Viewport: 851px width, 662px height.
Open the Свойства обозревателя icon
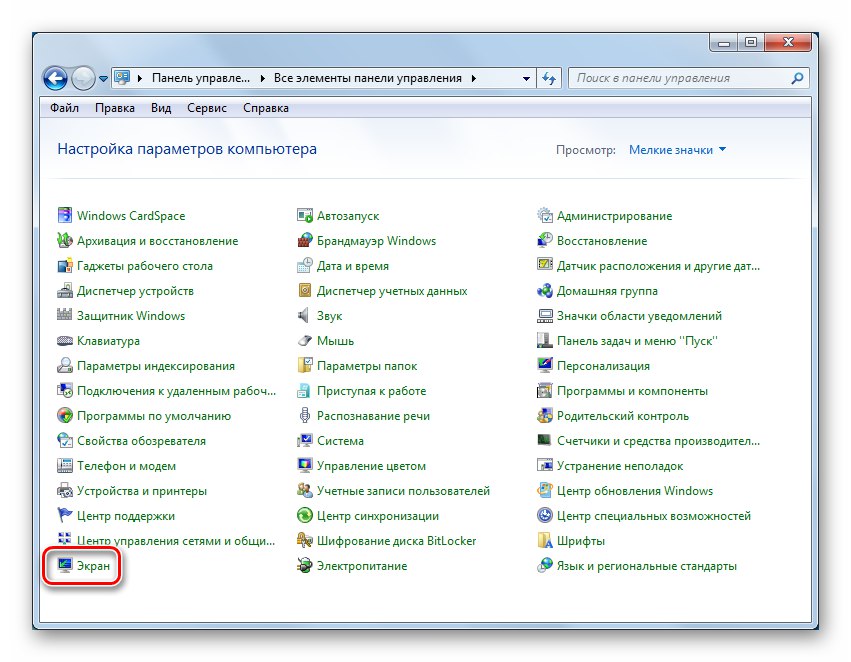click(x=65, y=441)
